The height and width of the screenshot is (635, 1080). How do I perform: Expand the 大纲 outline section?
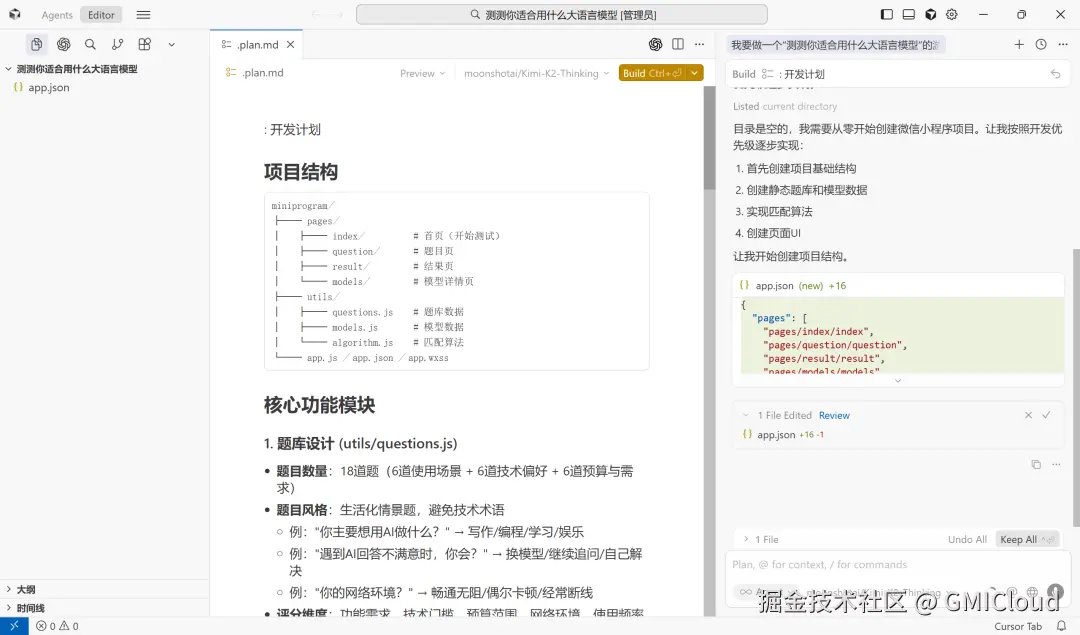point(25,590)
